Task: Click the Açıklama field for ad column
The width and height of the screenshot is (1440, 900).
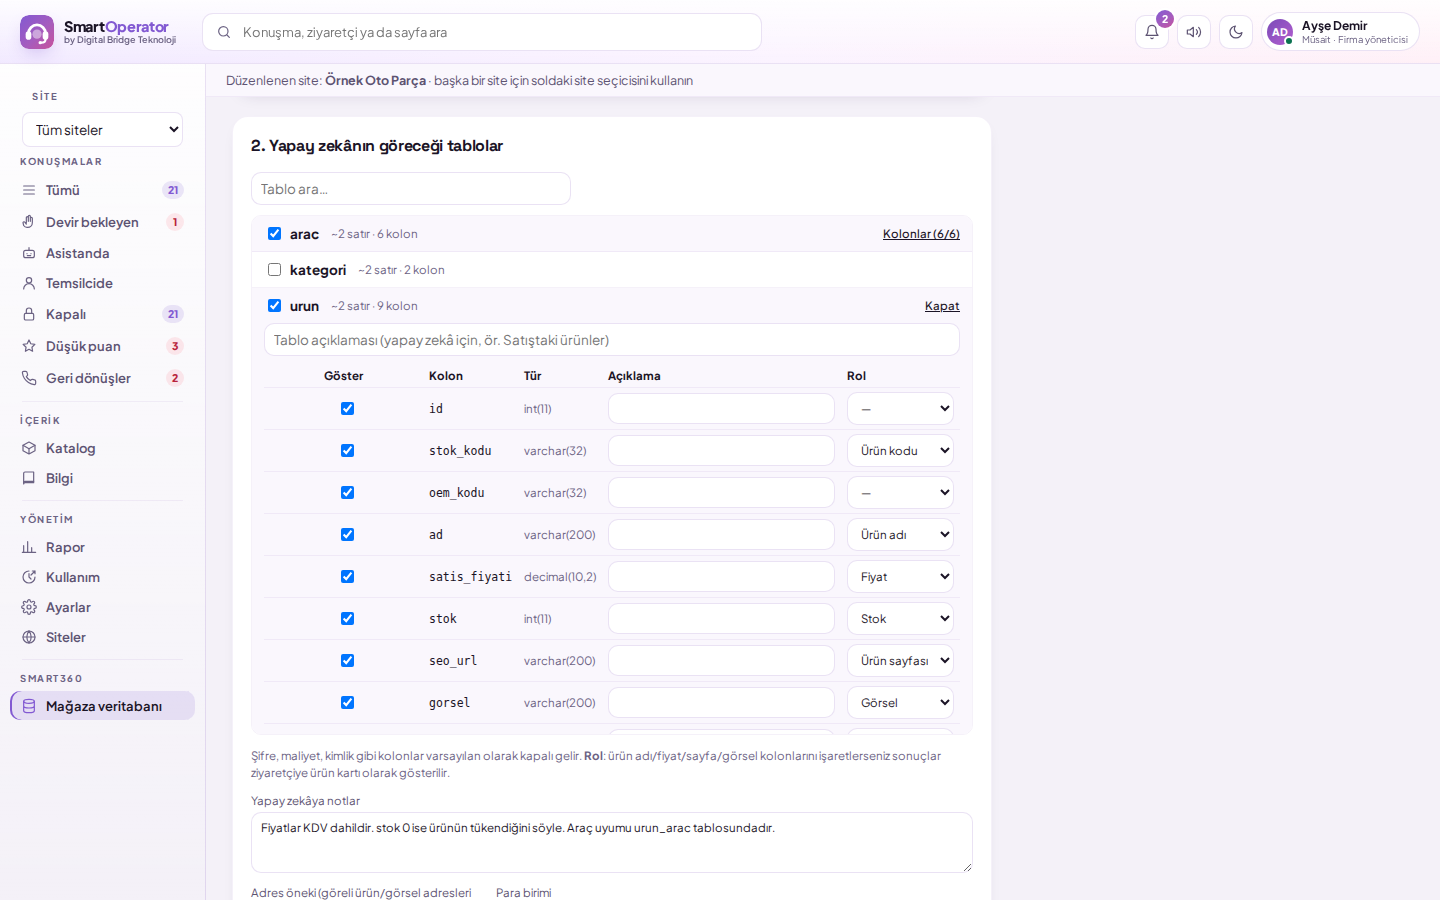Action: pos(721,535)
